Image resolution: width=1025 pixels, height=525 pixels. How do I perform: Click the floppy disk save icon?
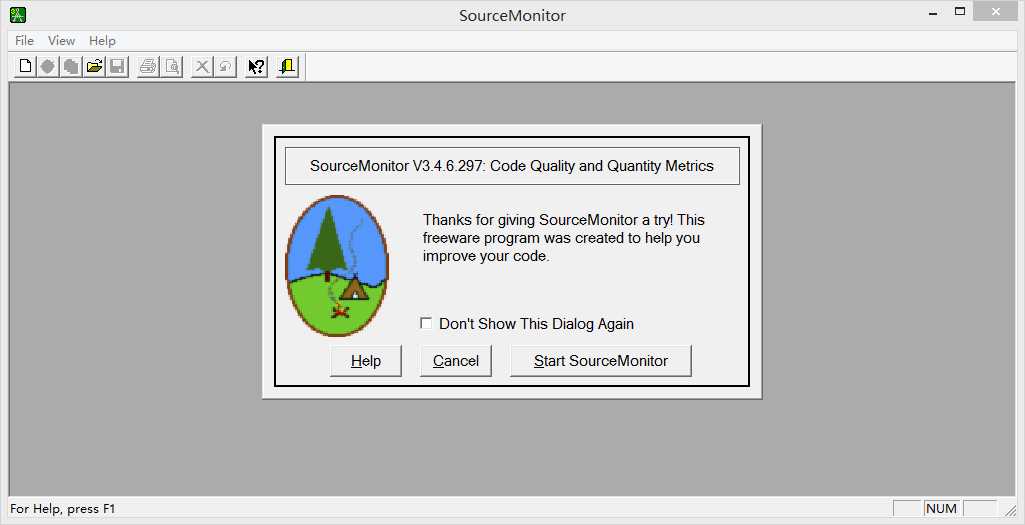(x=118, y=66)
